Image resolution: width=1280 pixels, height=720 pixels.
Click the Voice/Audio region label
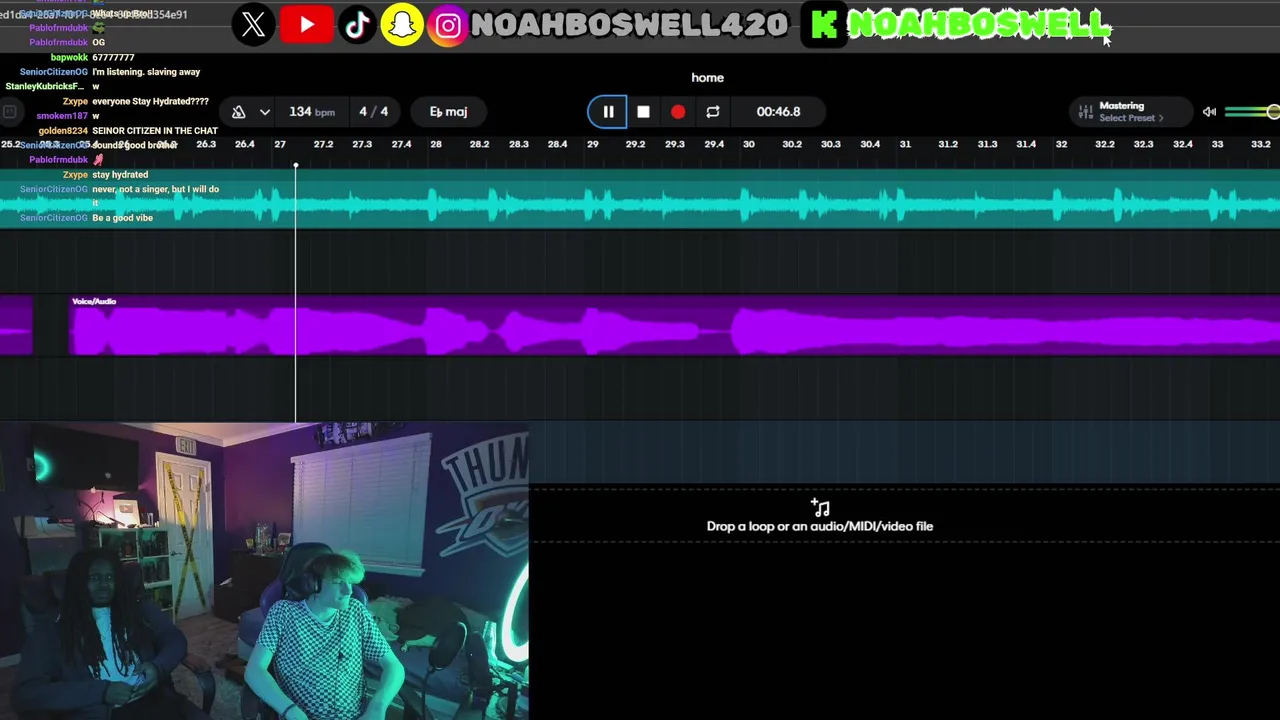tap(94, 301)
